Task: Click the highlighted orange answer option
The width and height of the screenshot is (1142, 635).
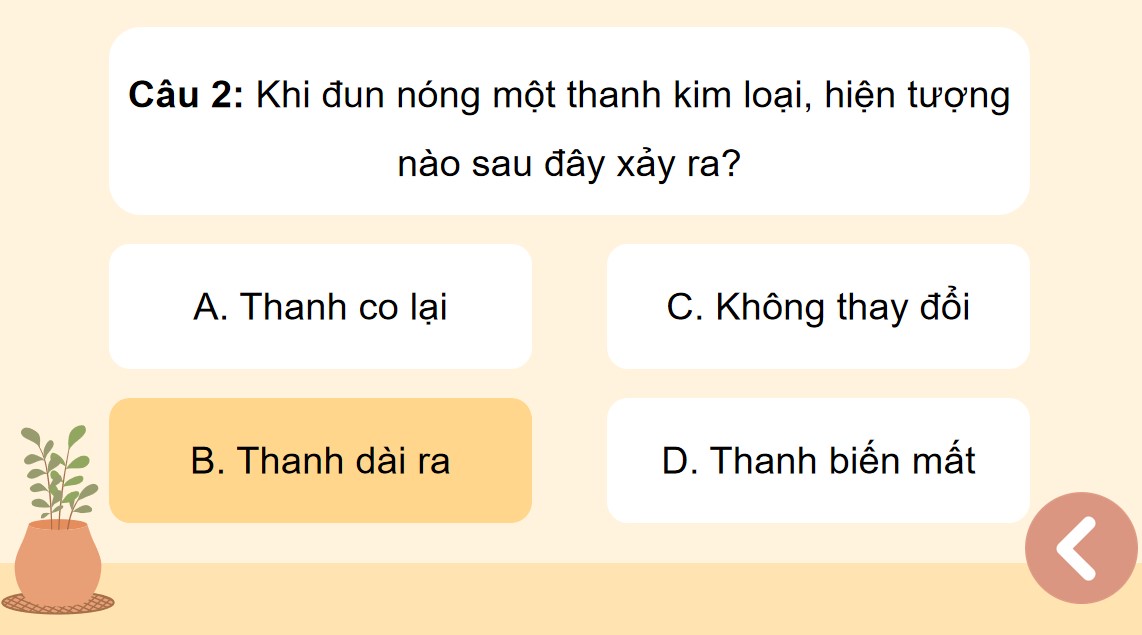Action: (x=322, y=460)
